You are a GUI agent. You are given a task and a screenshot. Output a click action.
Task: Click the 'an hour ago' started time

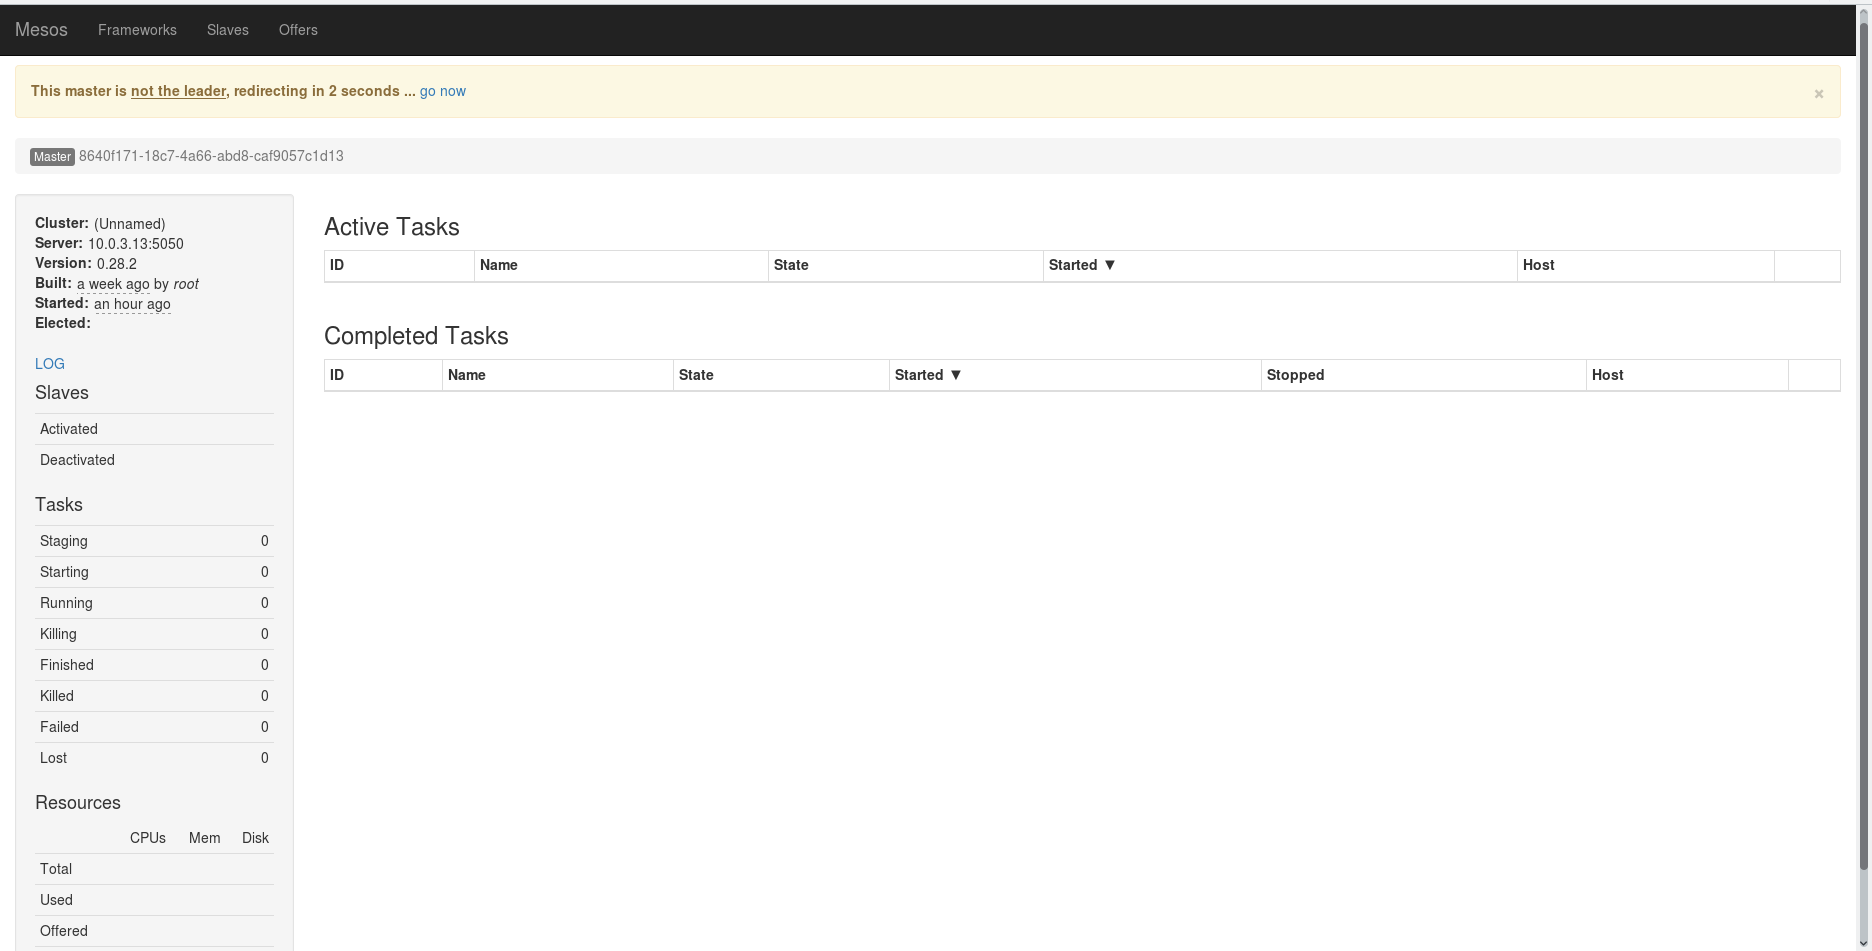click(x=132, y=304)
